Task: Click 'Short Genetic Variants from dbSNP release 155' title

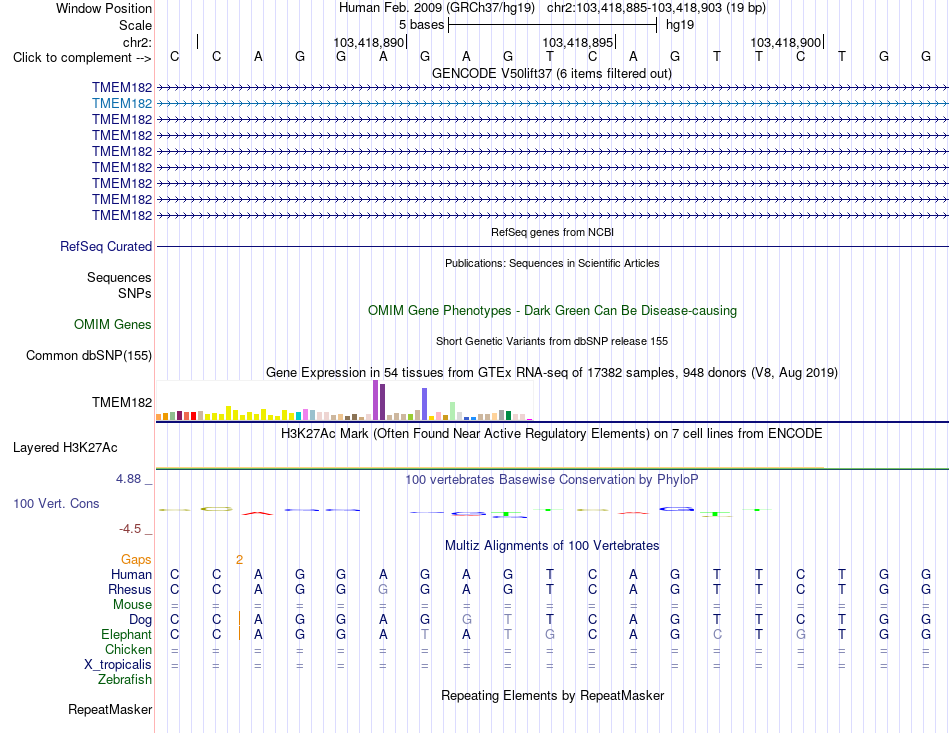Action: coord(552,341)
